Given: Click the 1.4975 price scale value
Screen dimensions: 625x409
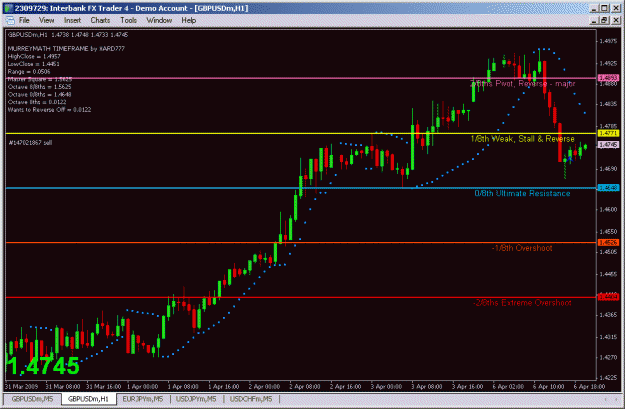Looking at the screenshot, I should [607, 41].
